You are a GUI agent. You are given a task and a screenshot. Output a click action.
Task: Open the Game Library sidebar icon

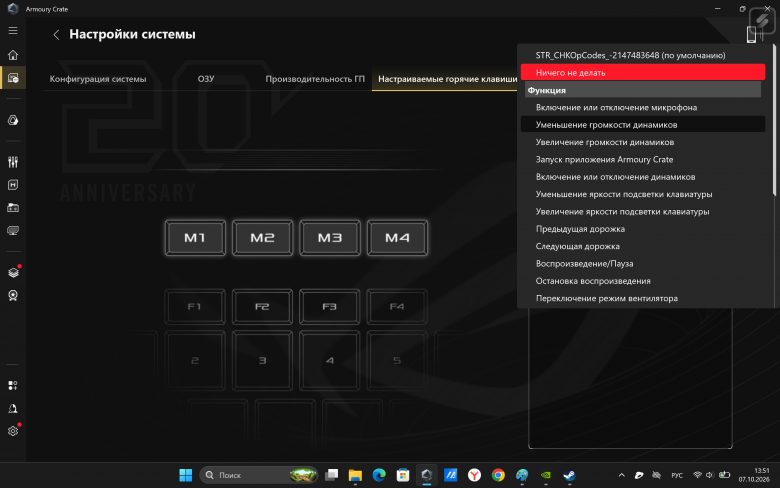13,207
